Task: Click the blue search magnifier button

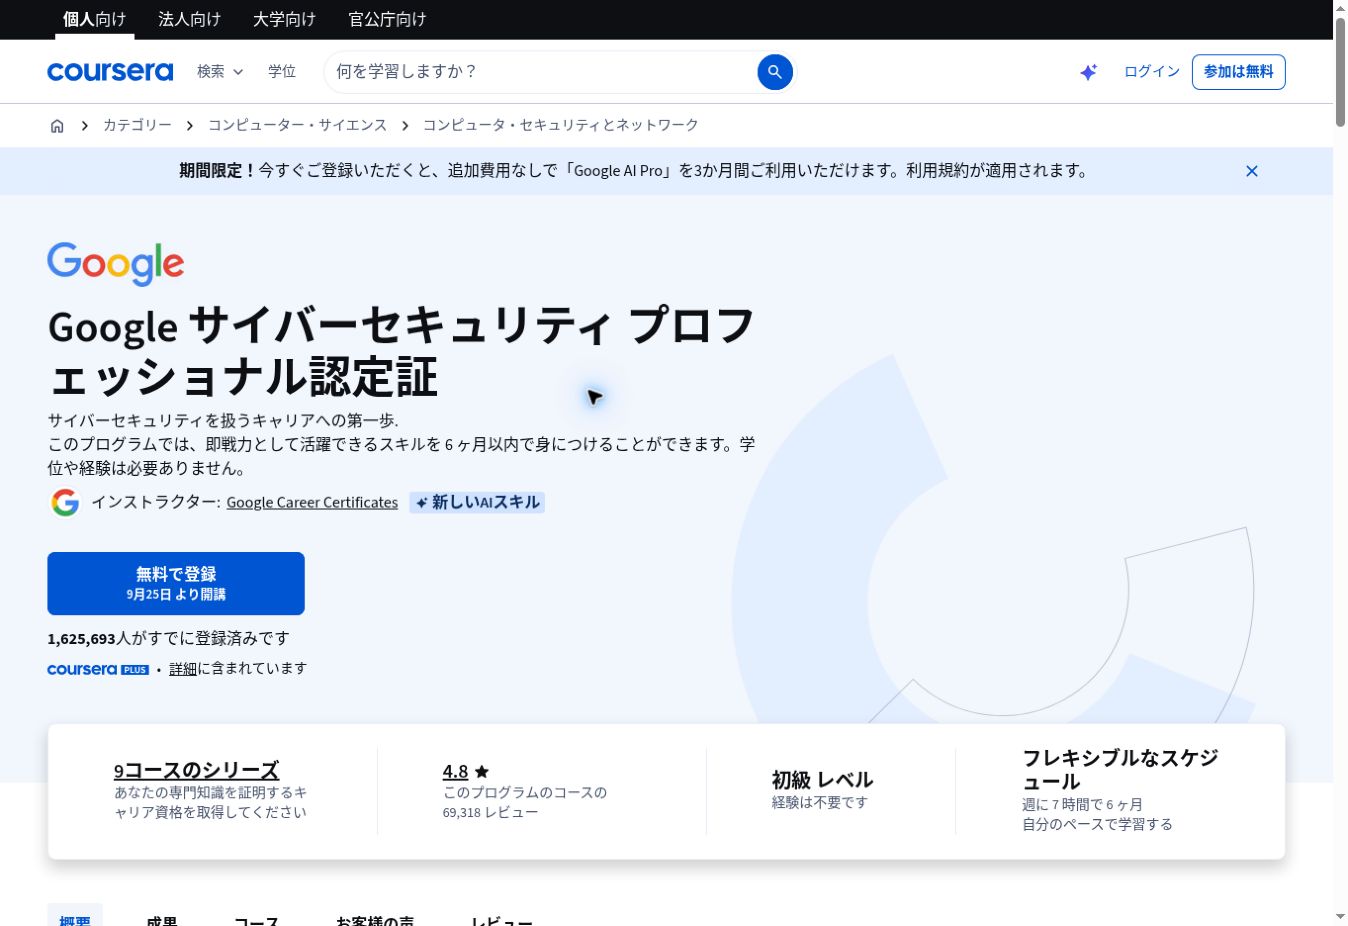Action: [775, 72]
